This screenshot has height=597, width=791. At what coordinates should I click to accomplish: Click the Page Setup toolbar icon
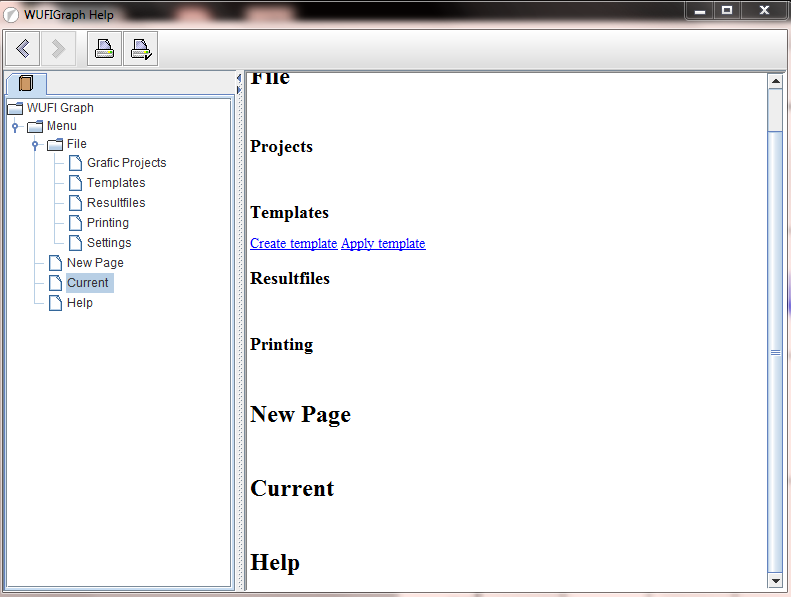(x=140, y=48)
